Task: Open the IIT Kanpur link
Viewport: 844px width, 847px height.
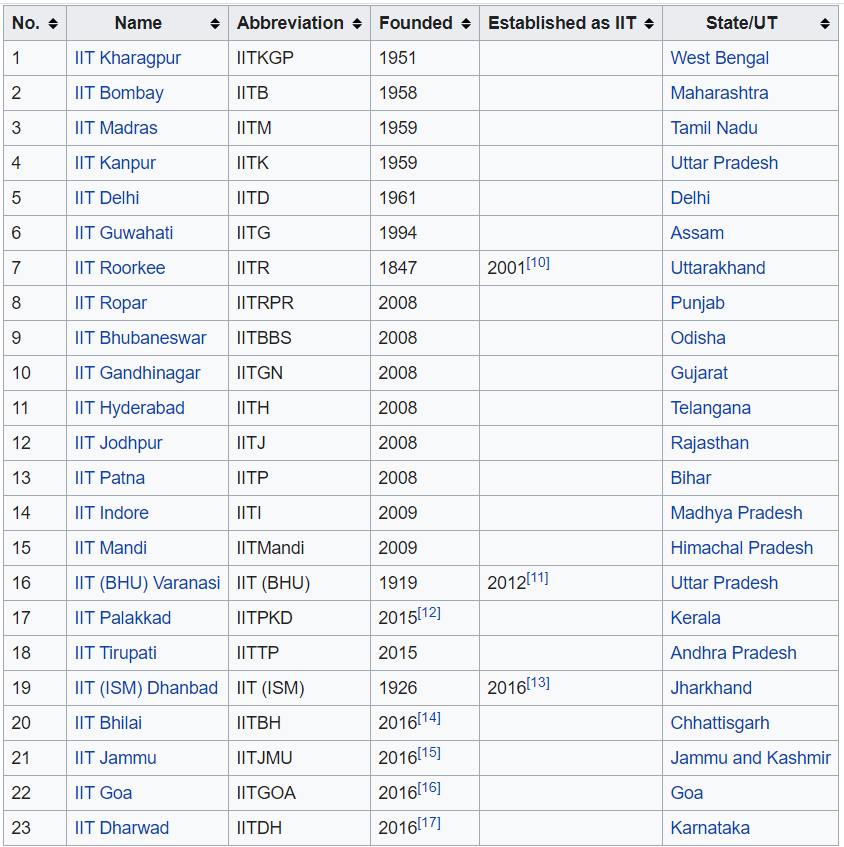Action: click(x=115, y=163)
